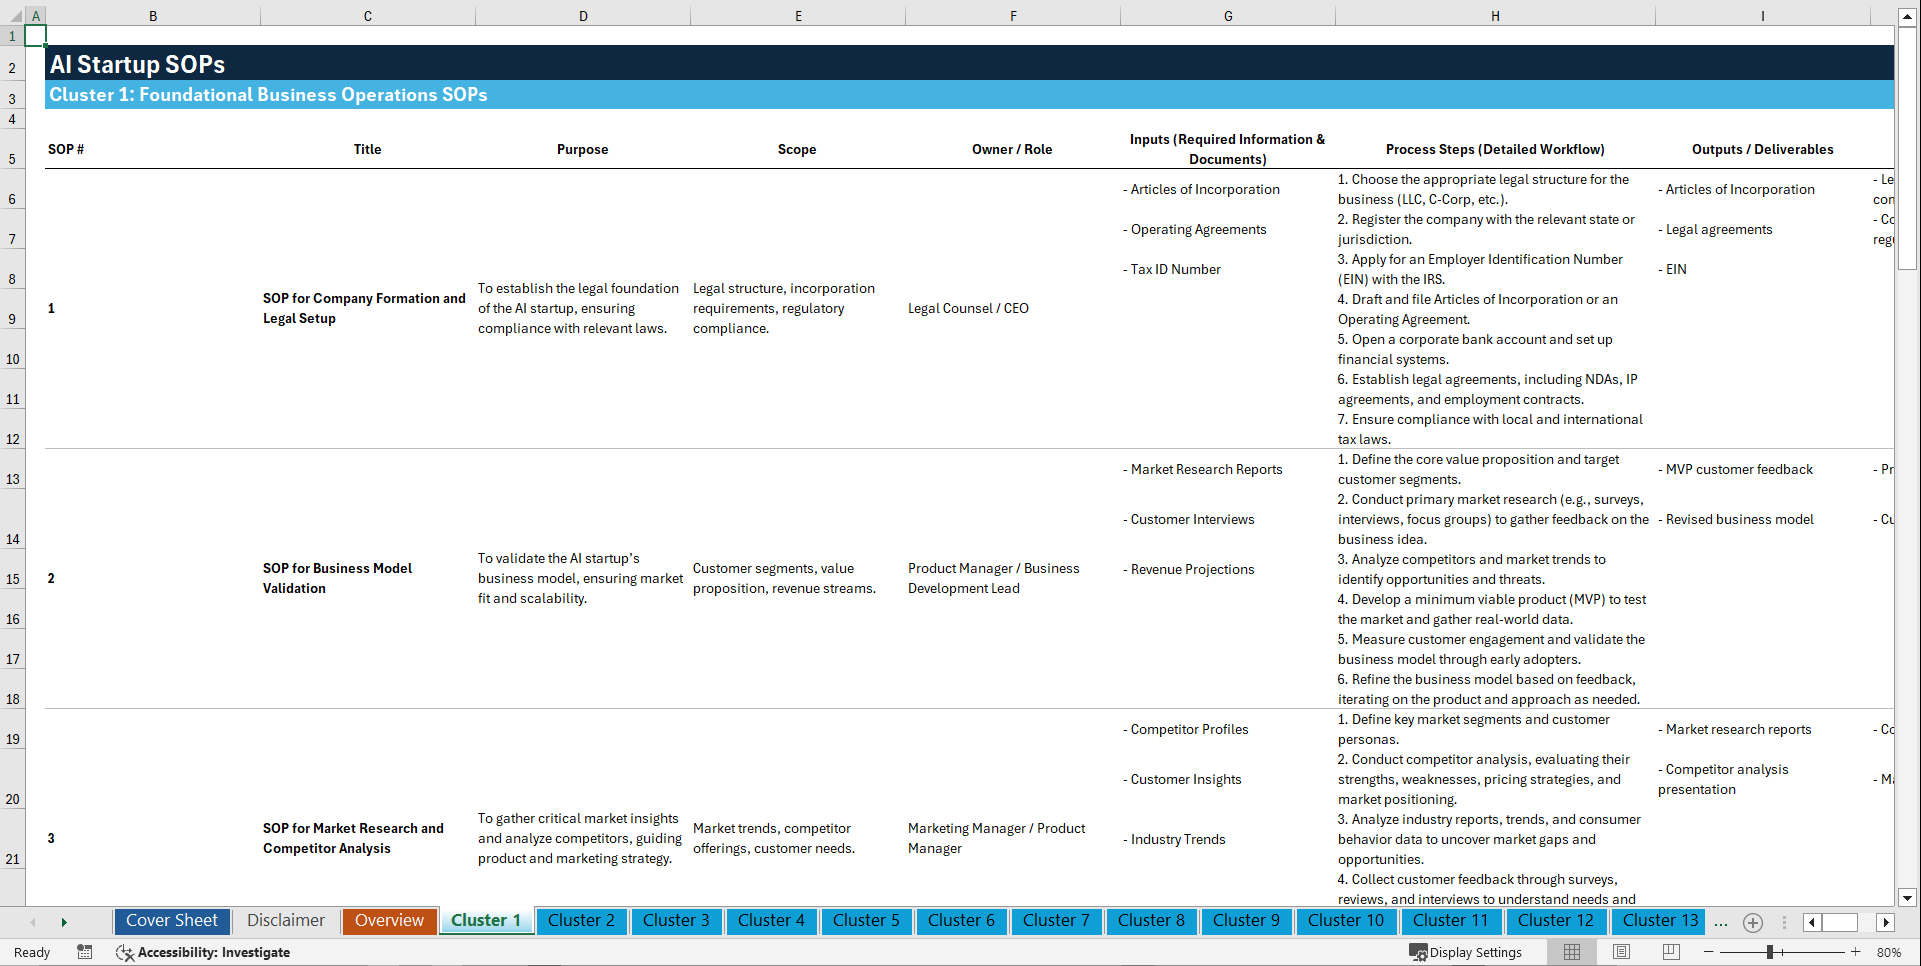Click the previous sheet navigation arrow
Viewport: 1921px width, 966px height.
tap(33, 922)
